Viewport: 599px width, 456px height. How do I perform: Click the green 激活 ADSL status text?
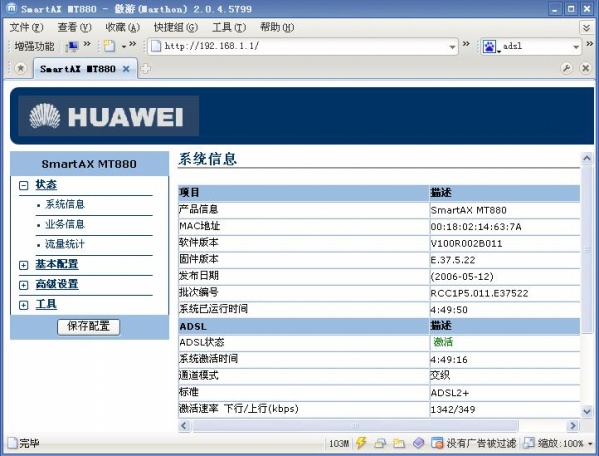443,342
